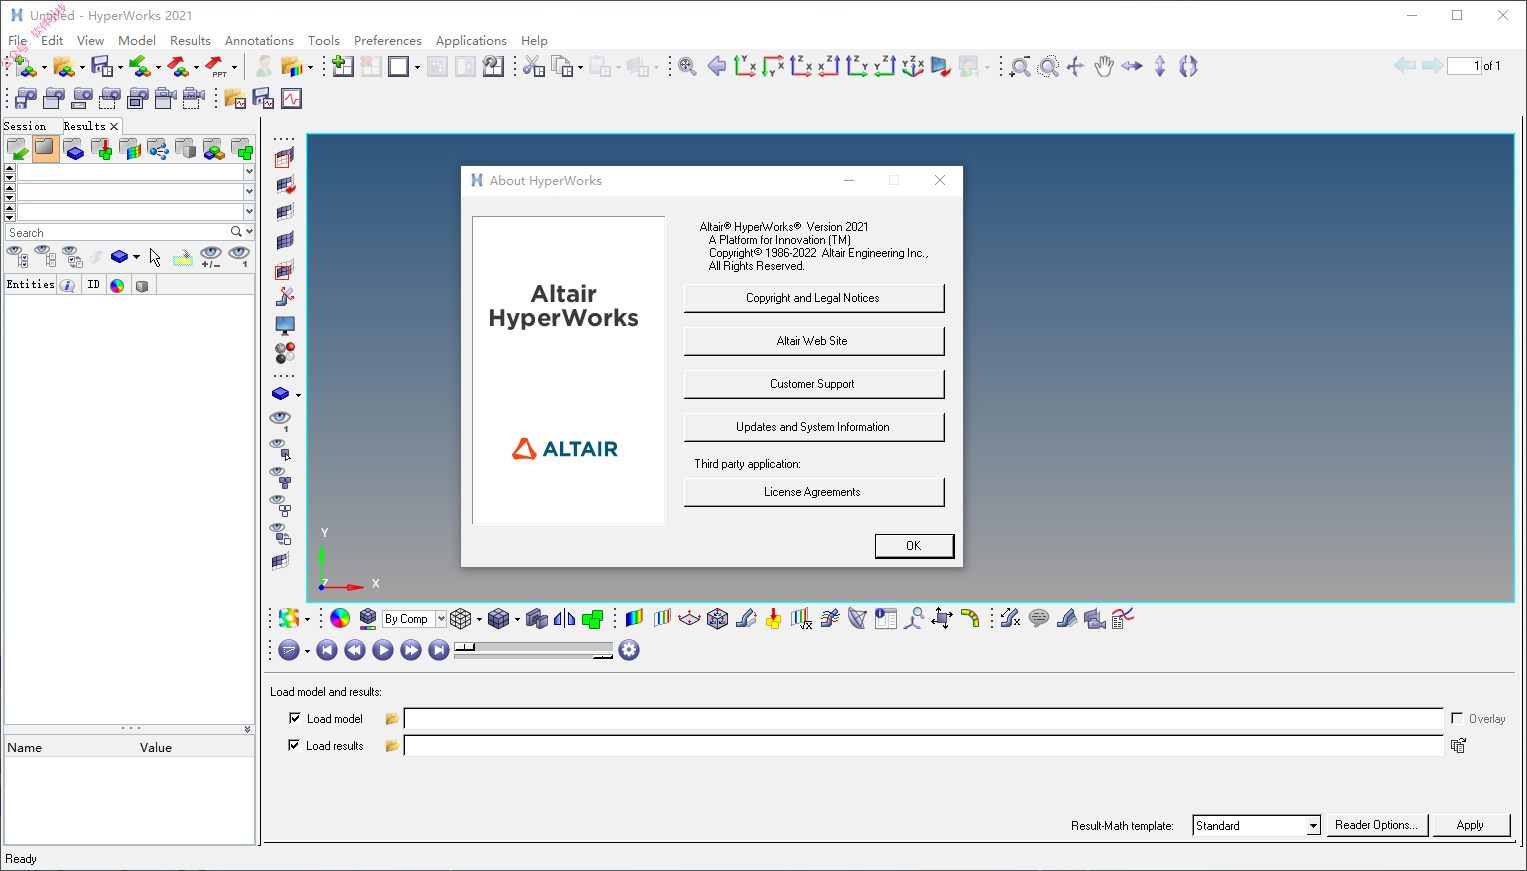The image size is (1527, 871).
Task: Click the info column header icon
Action: click(67, 285)
